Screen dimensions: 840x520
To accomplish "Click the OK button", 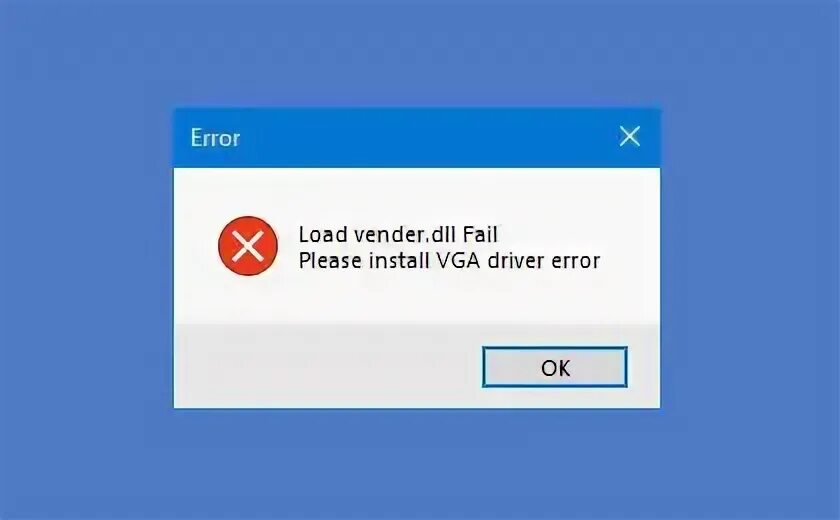I will 554,367.
